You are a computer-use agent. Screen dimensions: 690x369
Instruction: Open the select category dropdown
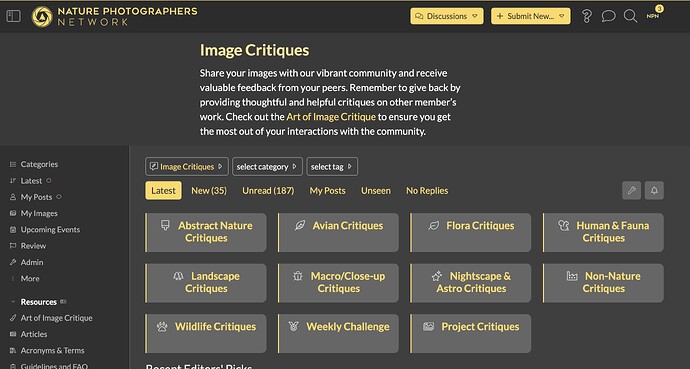[267, 167]
